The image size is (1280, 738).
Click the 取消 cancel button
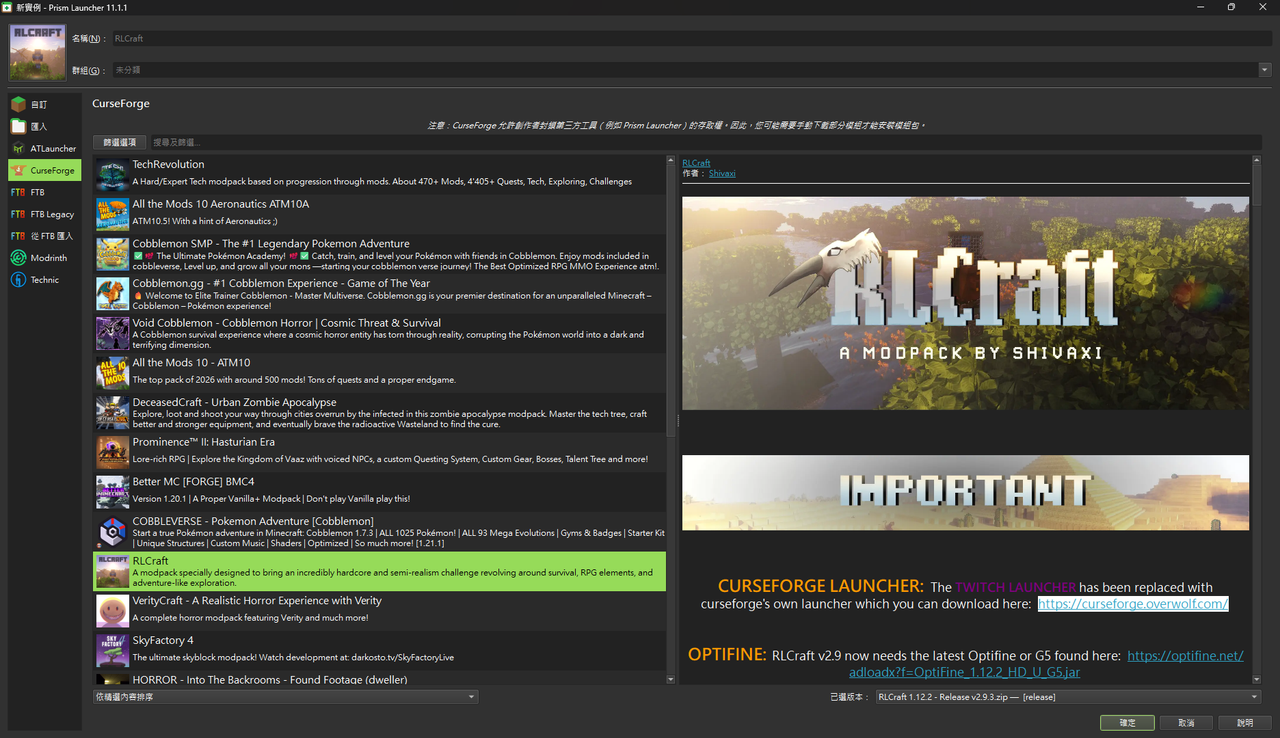[x=1186, y=722]
